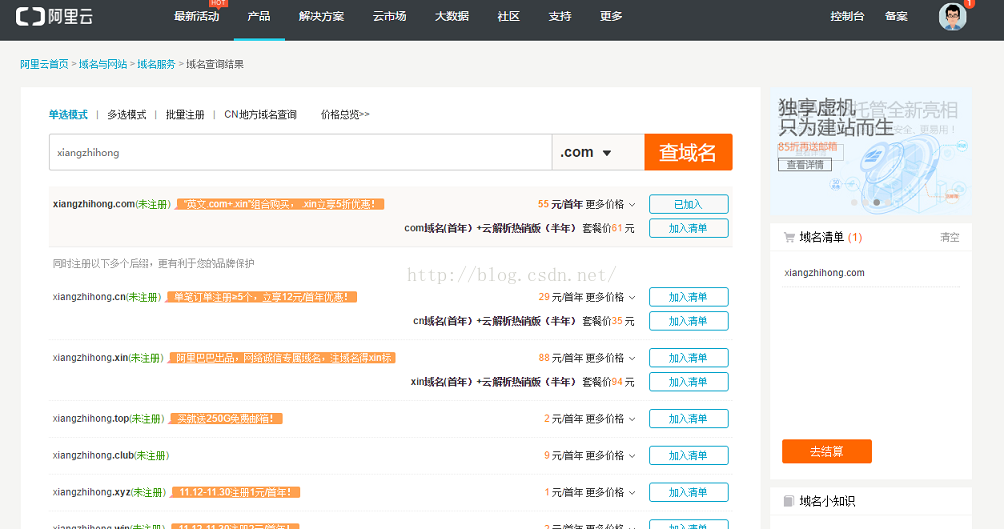Open 域名与网站 breadcrumb link
Image resolution: width=1004 pixels, height=529 pixels.
click(x=103, y=64)
